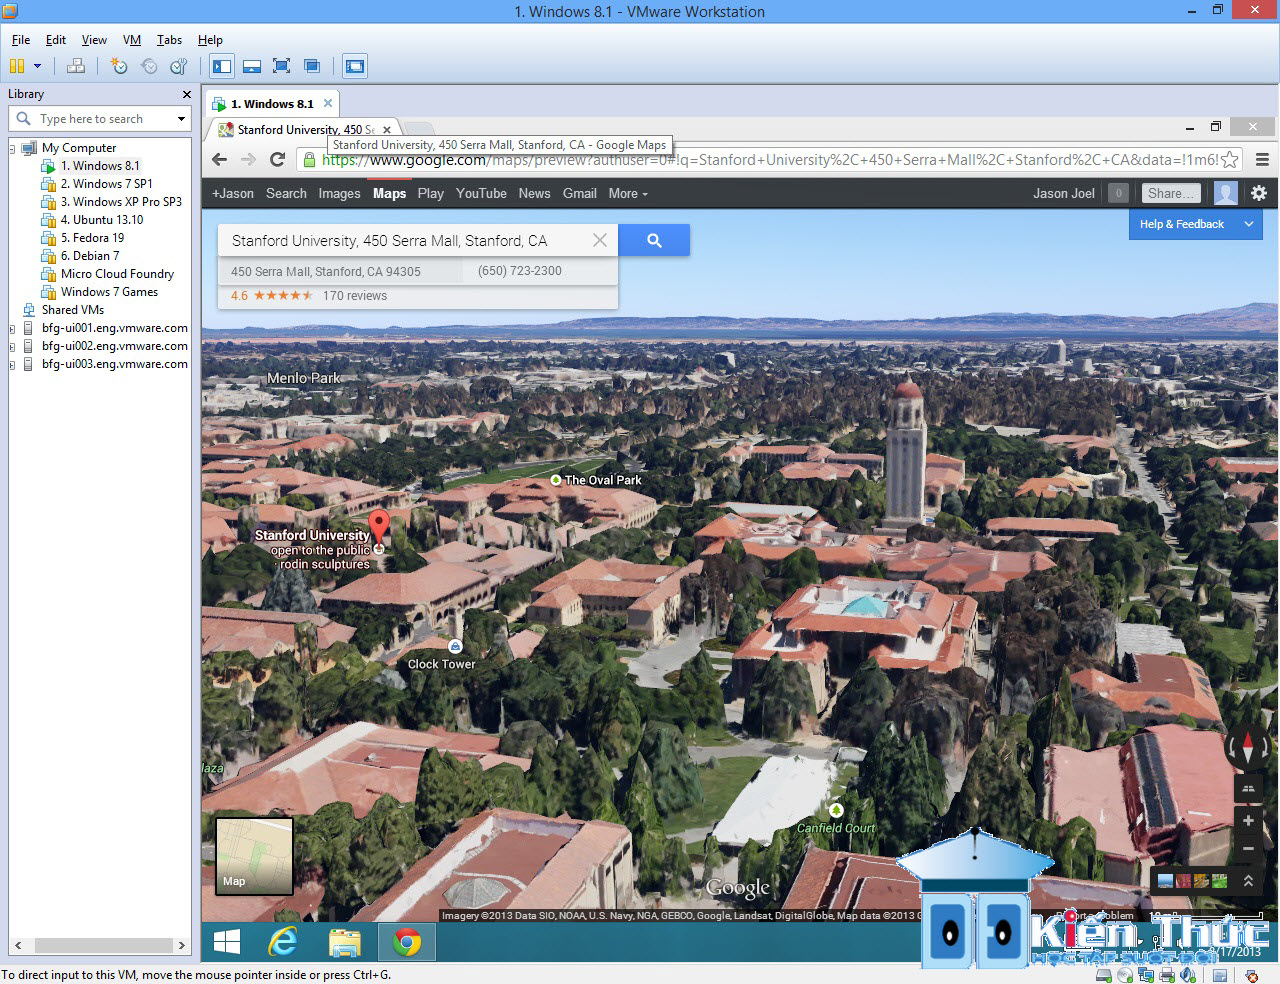Screen dimensions: 1280x984
Task: Open the Edit menu
Action: pyautogui.click(x=56, y=40)
